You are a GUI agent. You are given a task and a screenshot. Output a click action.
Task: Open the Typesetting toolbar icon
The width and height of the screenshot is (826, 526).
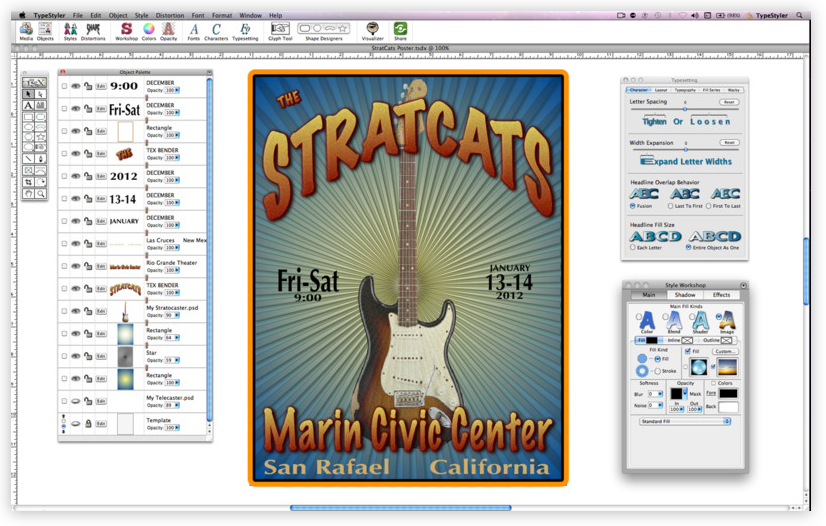click(245, 31)
